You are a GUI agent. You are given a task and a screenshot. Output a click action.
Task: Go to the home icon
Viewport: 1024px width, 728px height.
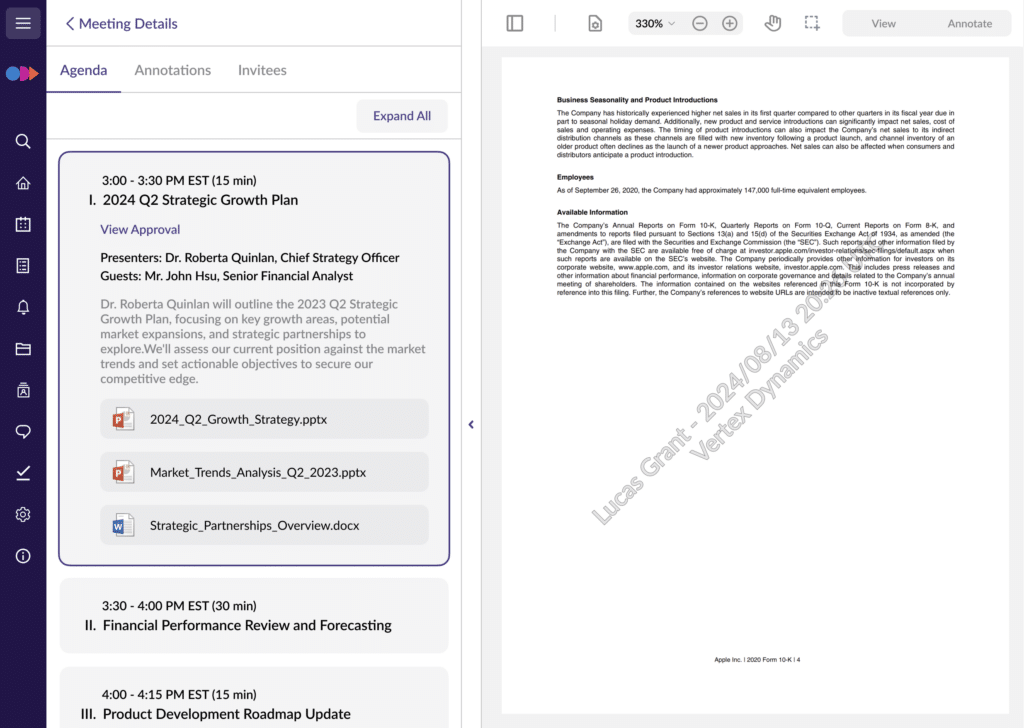(23, 183)
